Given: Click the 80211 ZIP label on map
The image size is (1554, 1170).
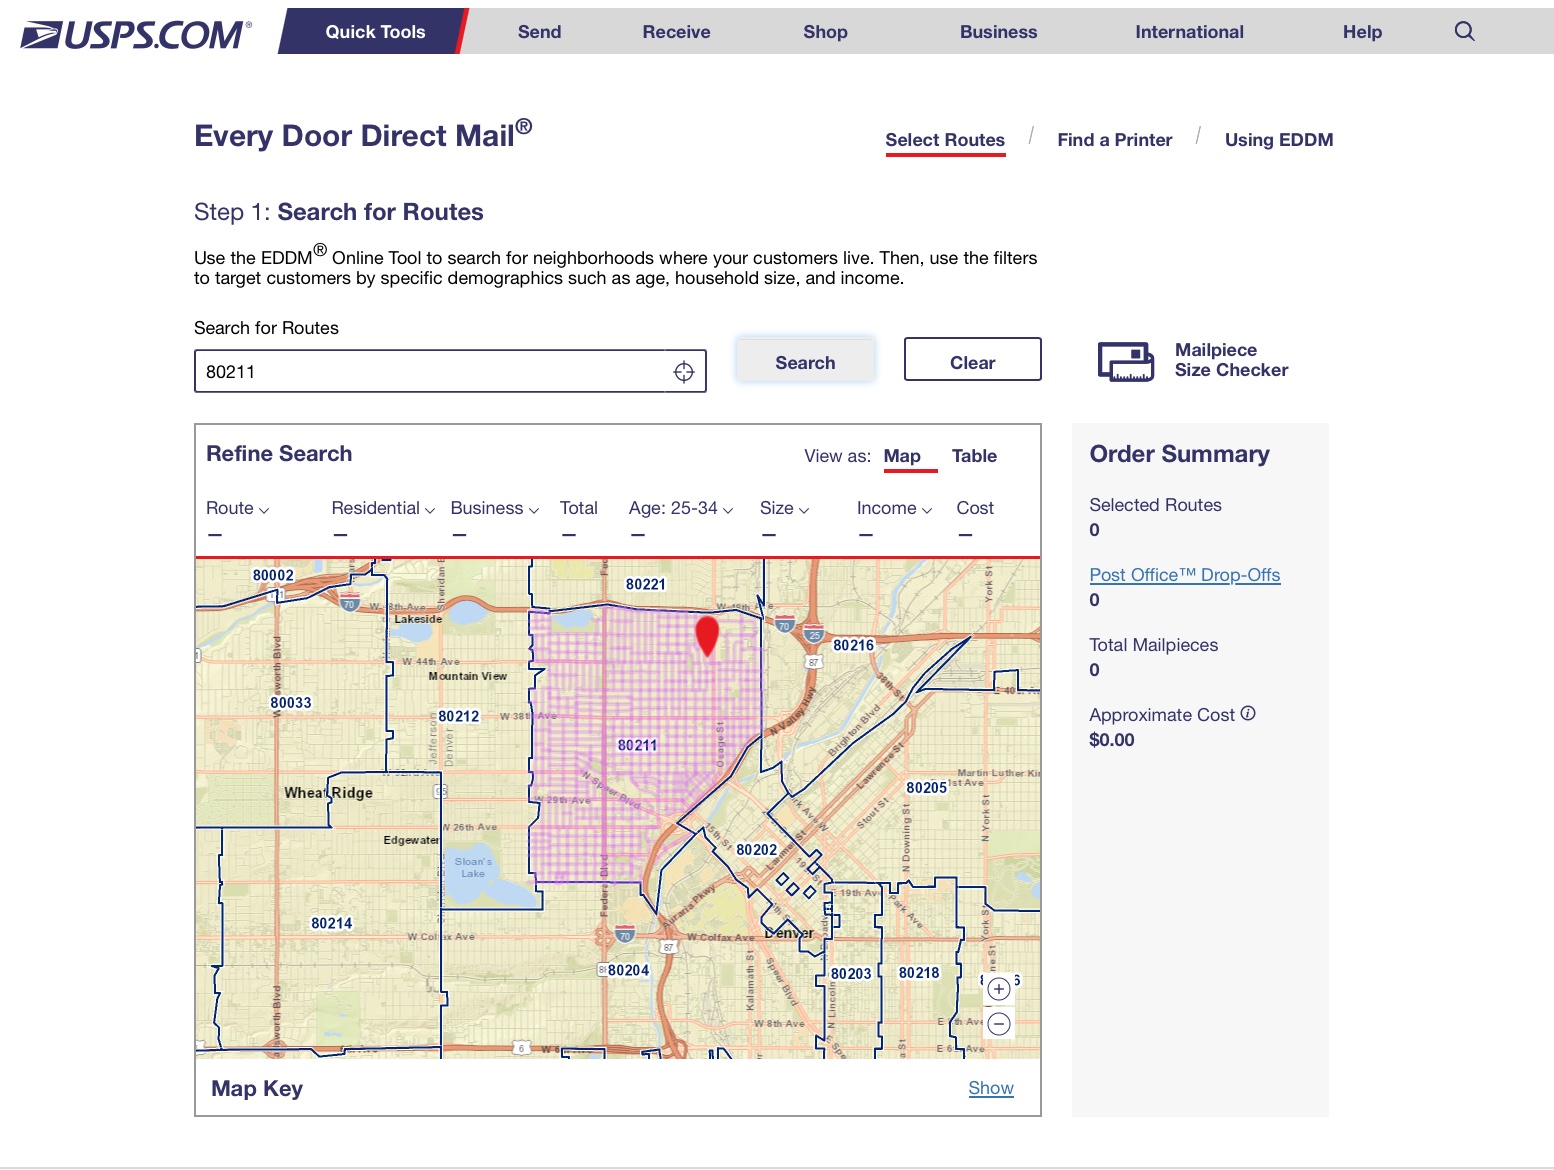Looking at the screenshot, I should tap(637, 745).
